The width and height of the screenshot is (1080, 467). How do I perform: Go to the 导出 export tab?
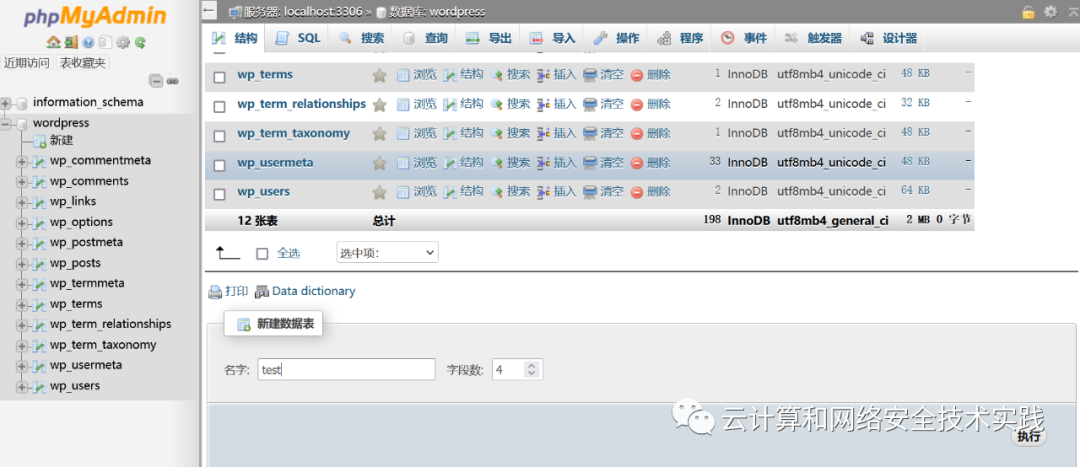488,38
